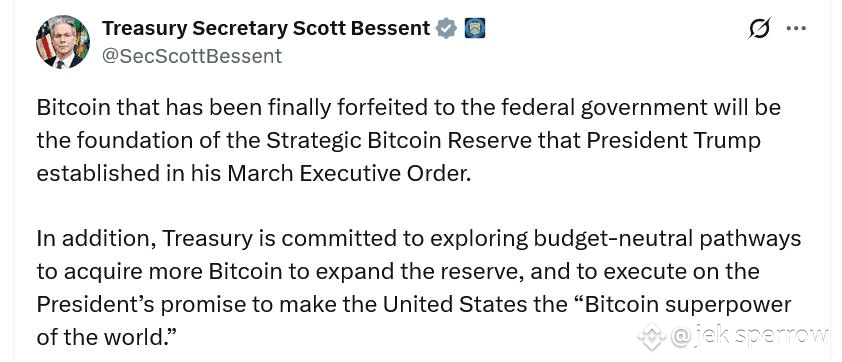Click the Treasury Secretary Scott Bessent display name
Image resolution: width=842 pixels, height=362 pixels.
coord(266,28)
